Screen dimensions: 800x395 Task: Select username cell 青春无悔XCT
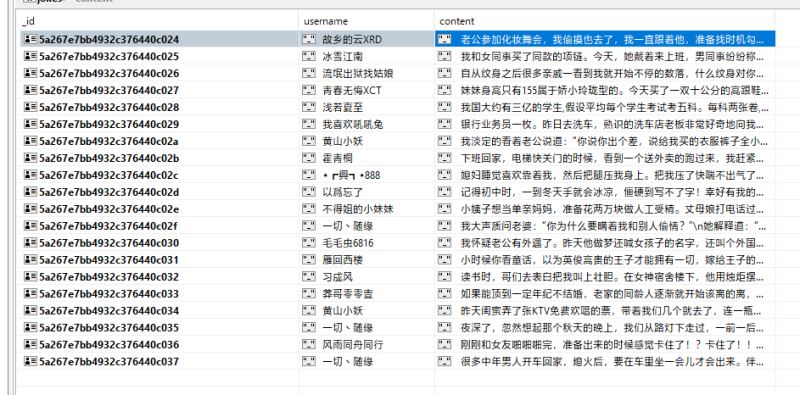tap(366, 90)
